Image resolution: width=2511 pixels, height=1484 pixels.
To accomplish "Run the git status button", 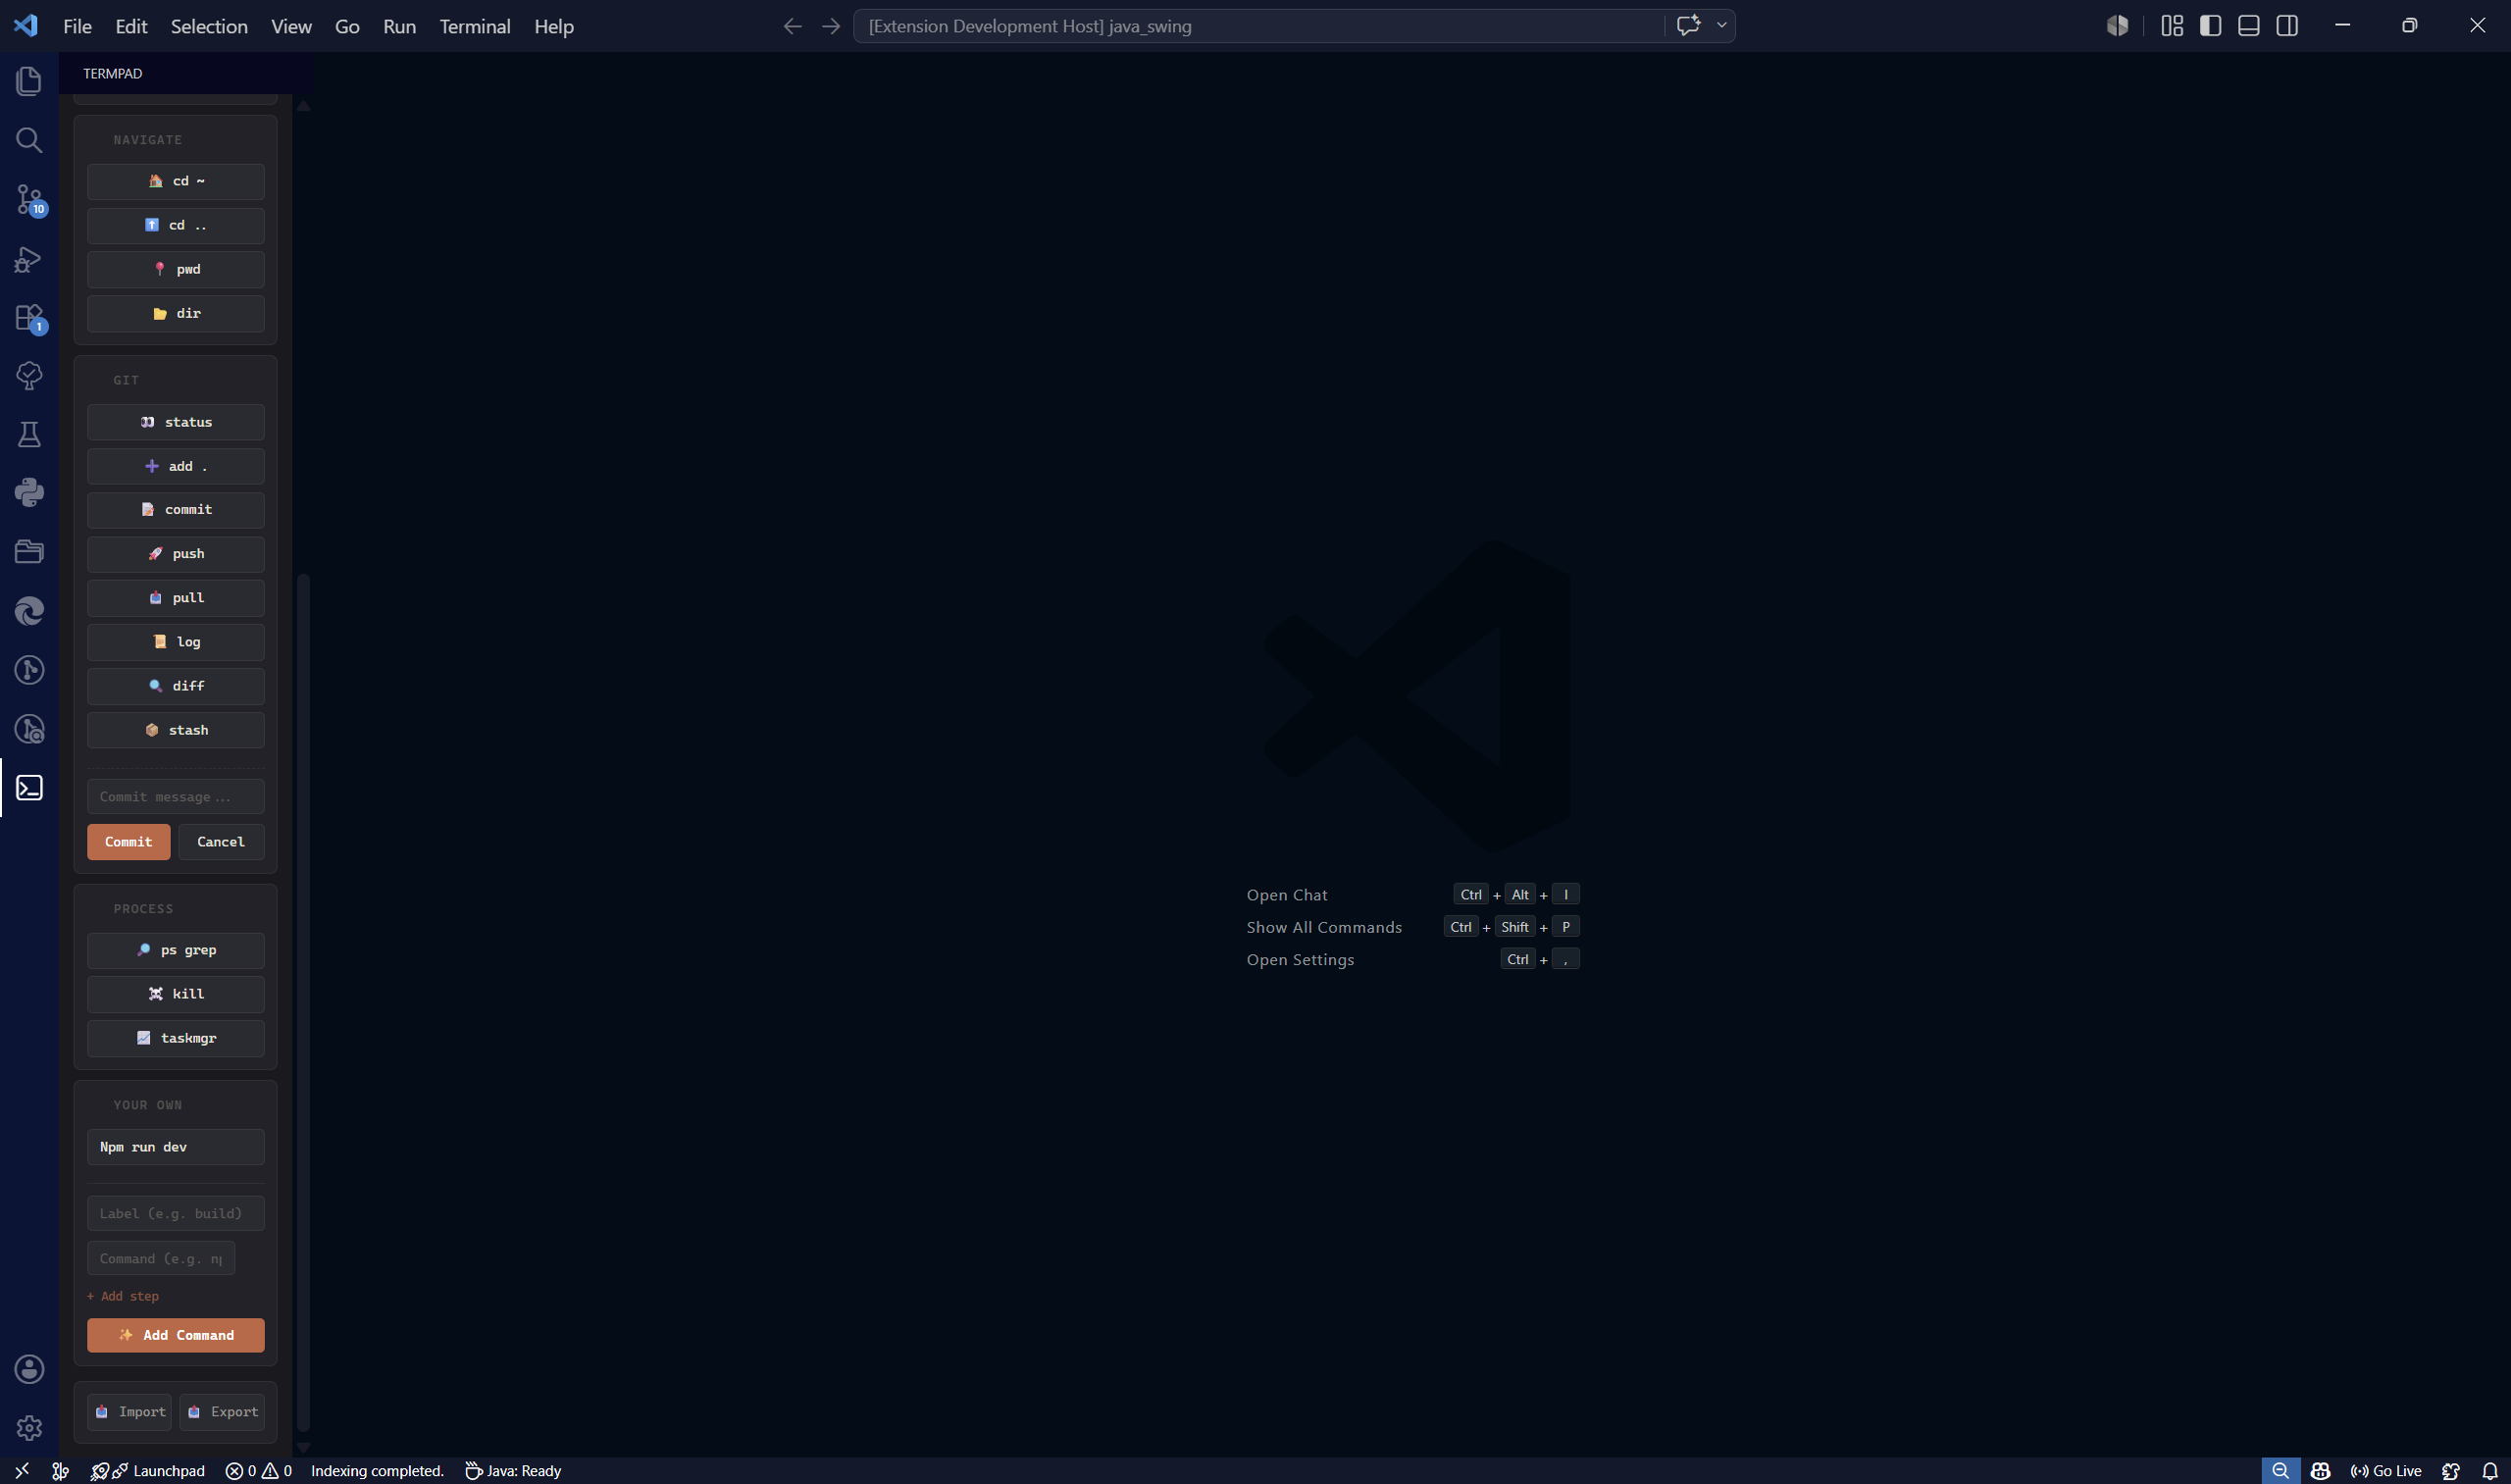I will tap(176, 422).
